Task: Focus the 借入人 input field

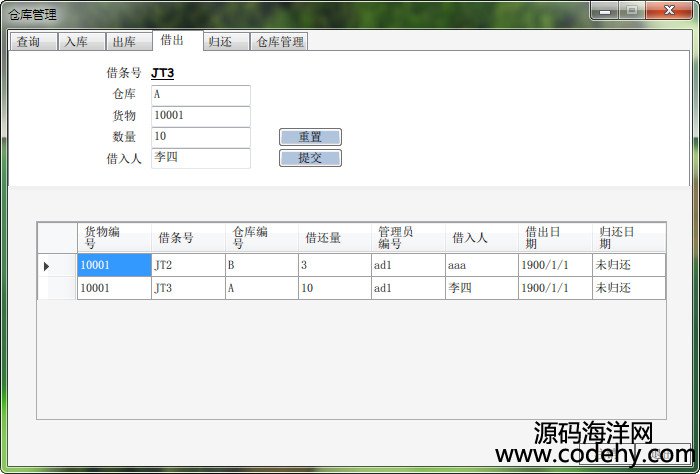Action: coord(201,158)
